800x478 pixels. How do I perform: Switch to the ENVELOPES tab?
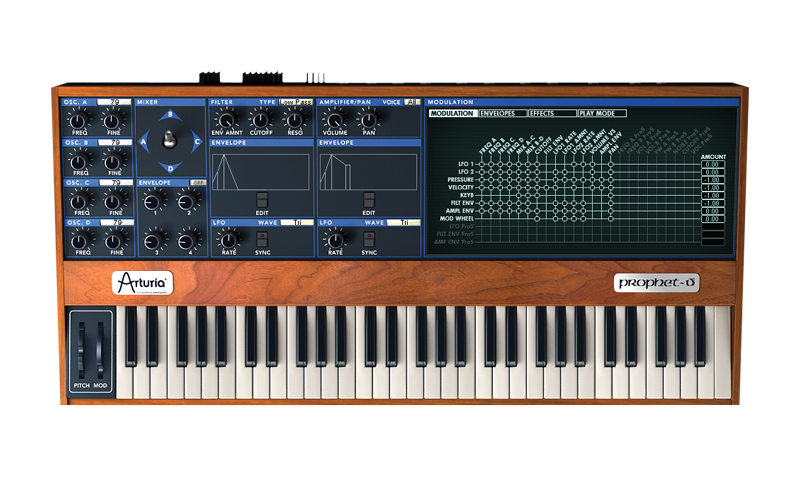click(503, 113)
